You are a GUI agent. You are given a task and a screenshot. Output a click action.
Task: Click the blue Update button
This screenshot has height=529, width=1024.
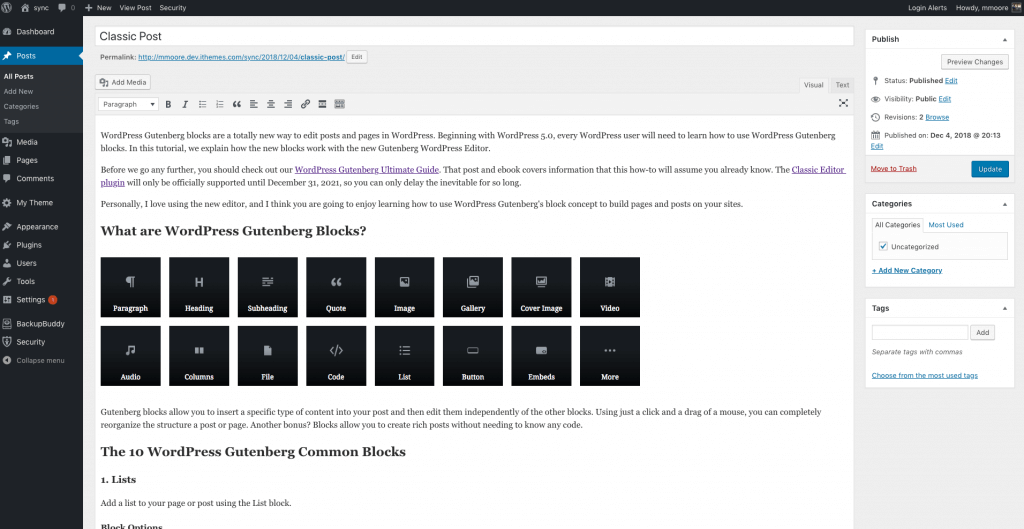pyautogui.click(x=989, y=169)
